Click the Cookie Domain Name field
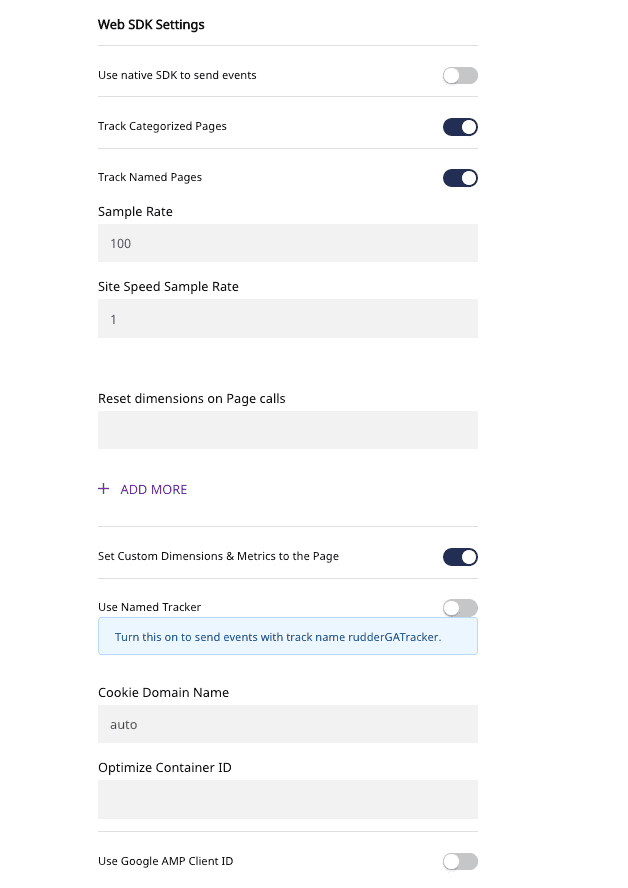Viewport: 628px width, 888px height. pyautogui.click(x=287, y=724)
